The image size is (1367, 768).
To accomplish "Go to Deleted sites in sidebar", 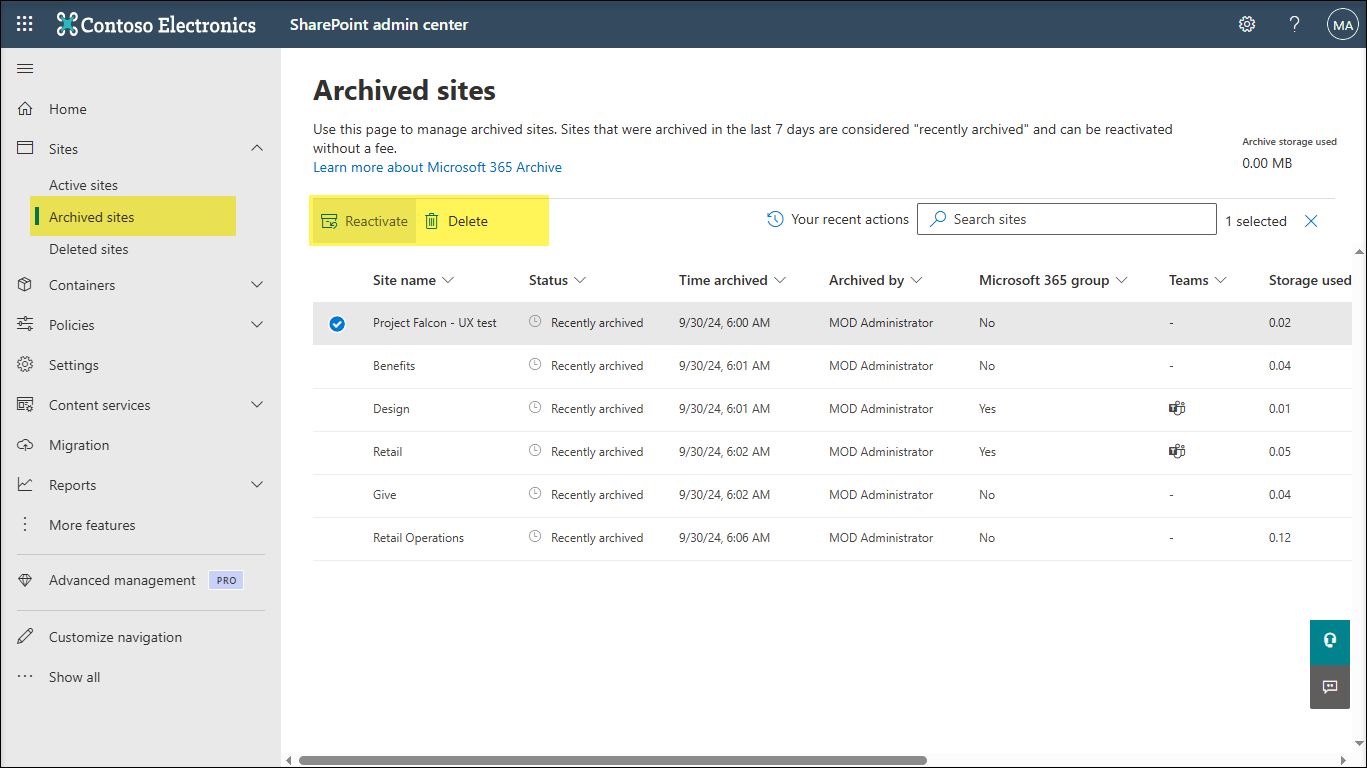I will tap(88, 249).
